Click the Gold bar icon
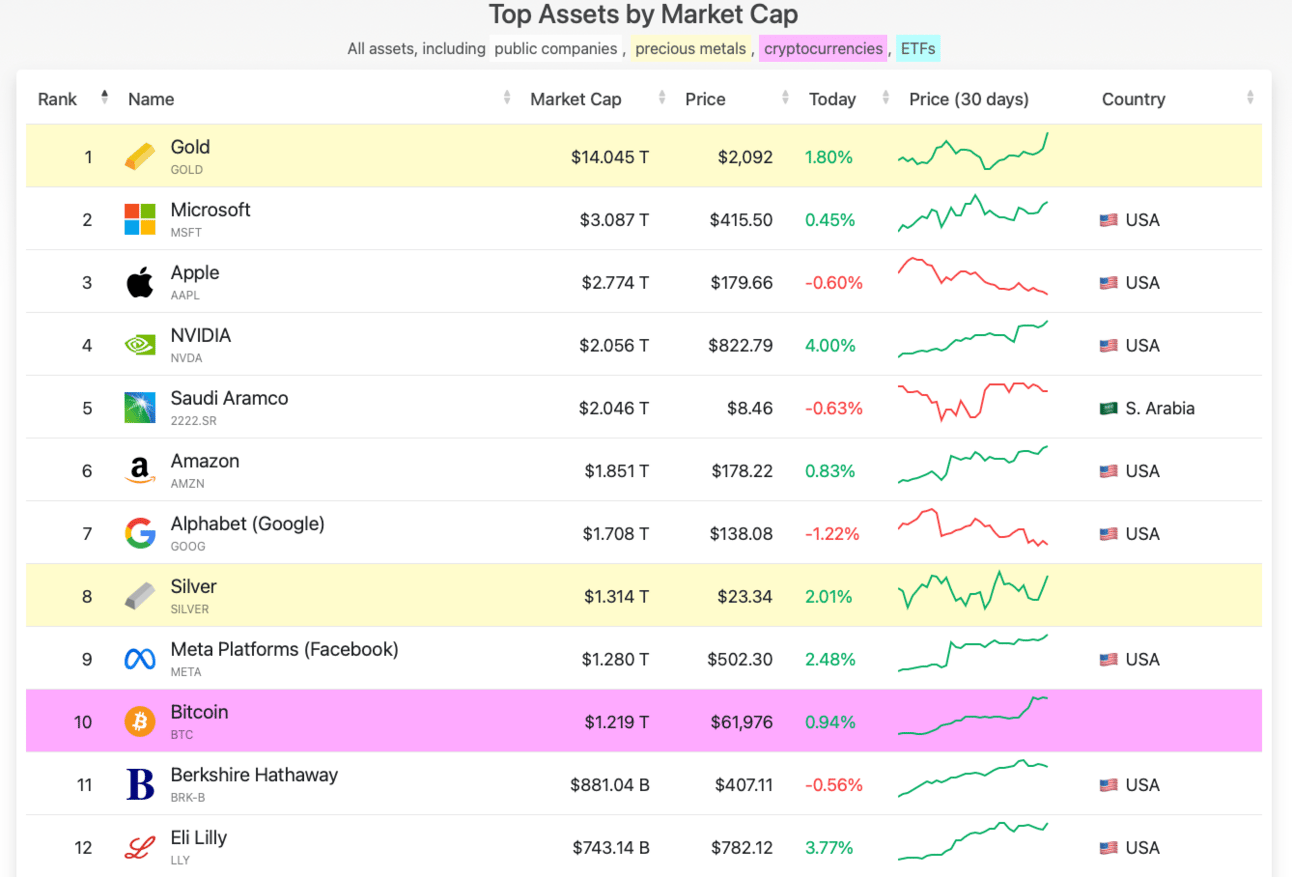Screen dimensions: 1292x877 coord(140,157)
